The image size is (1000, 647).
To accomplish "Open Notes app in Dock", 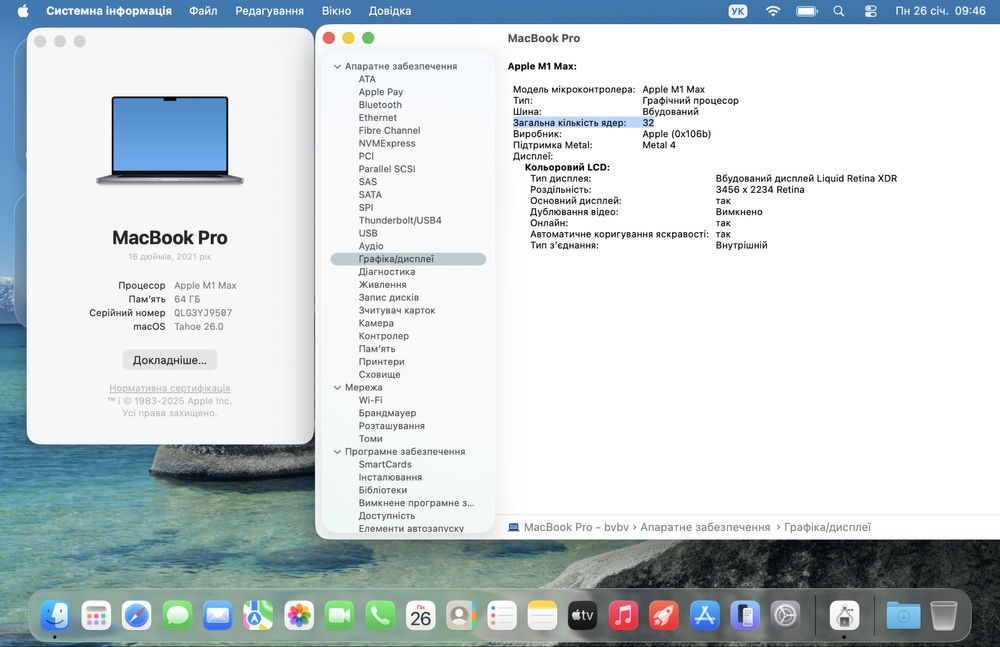I will click(x=542, y=616).
